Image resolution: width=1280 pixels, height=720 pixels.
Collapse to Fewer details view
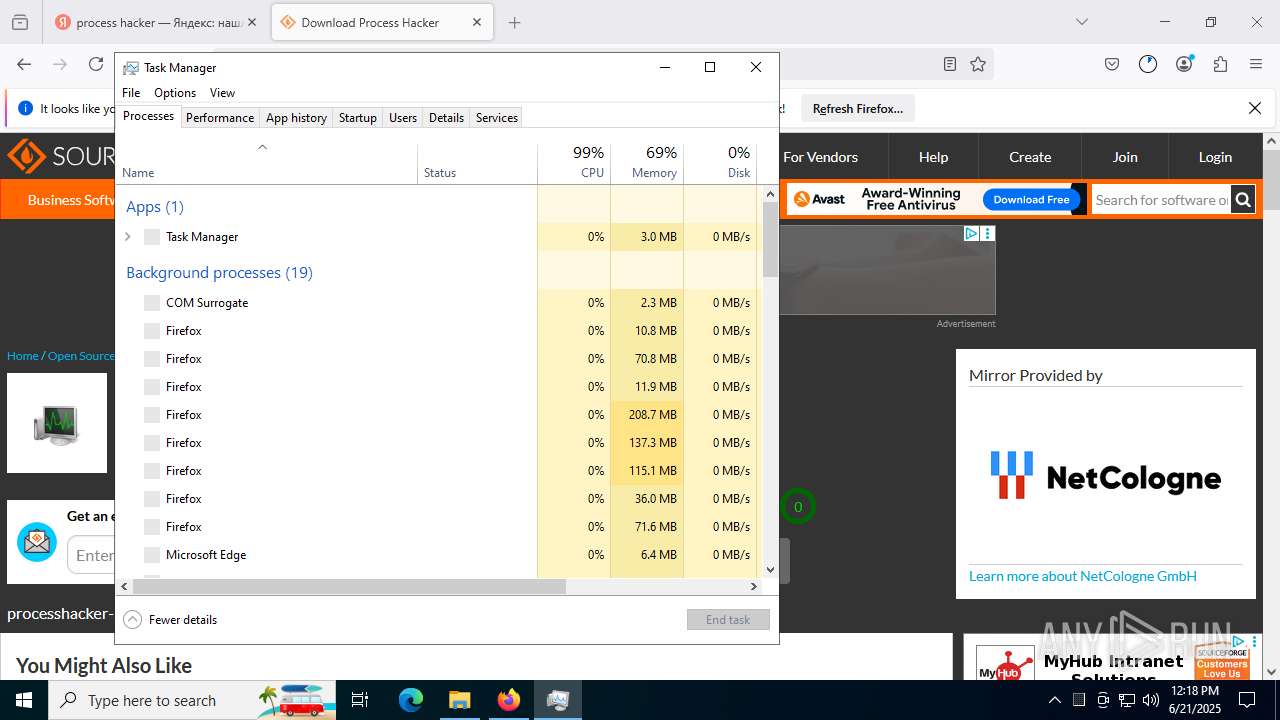click(170, 620)
